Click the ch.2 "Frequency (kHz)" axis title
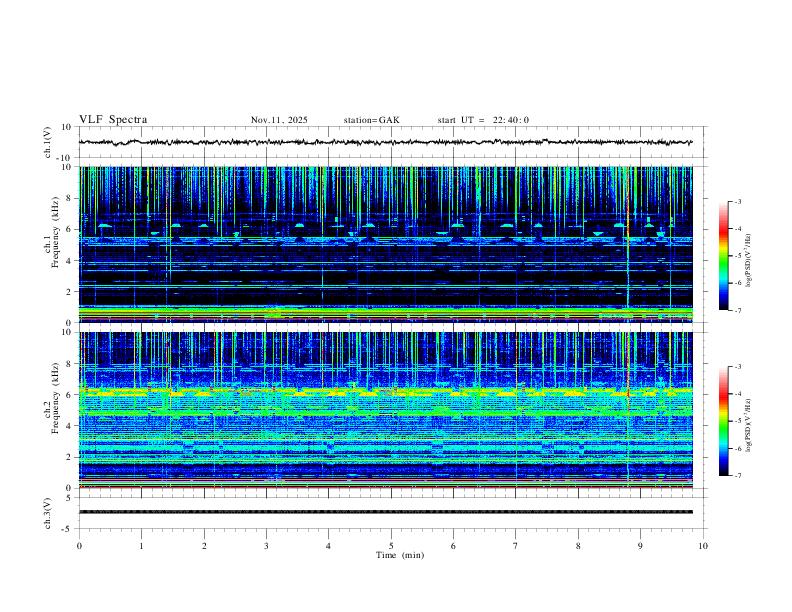The width and height of the screenshot is (792, 612). coord(55,398)
